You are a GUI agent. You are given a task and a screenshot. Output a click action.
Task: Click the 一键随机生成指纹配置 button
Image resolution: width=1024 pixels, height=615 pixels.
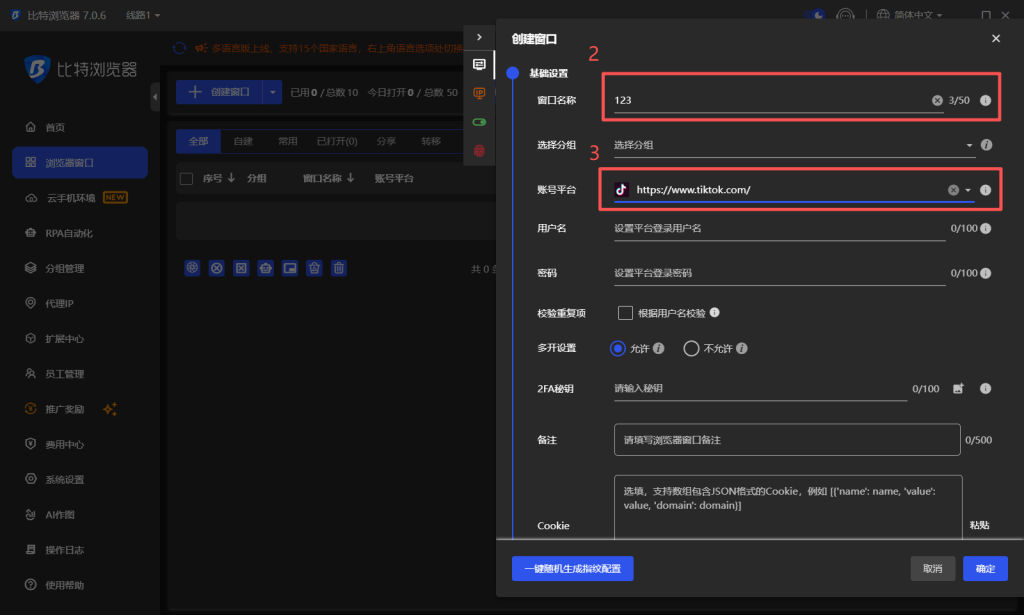pyautogui.click(x=571, y=568)
